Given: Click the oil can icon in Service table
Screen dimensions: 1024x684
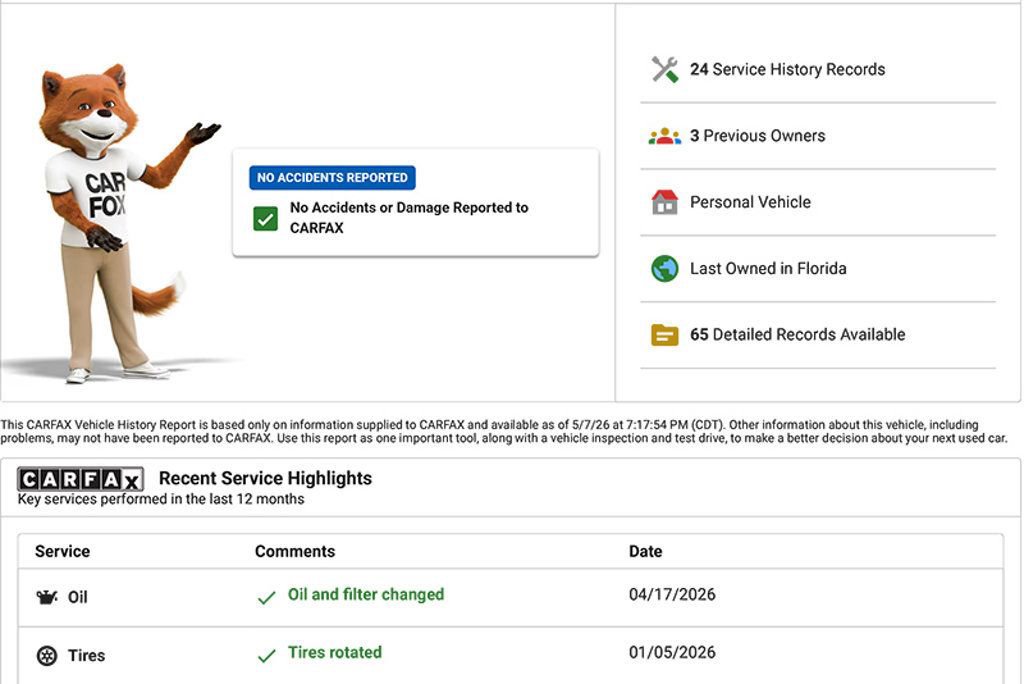Looking at the screenshot, I should [46, 597].
